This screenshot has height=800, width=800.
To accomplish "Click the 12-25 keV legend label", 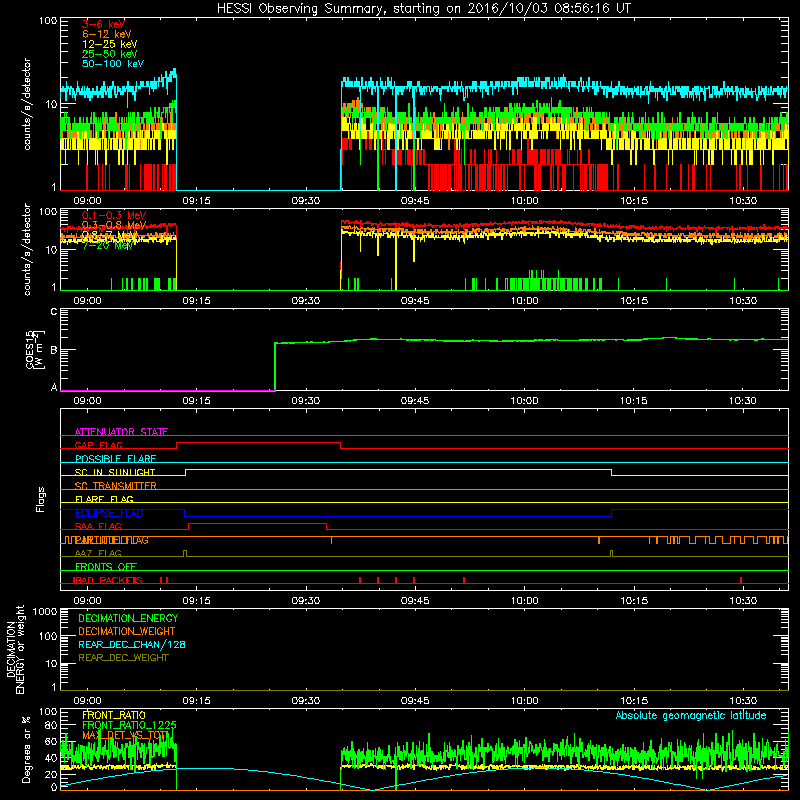I will click(110, 44).
